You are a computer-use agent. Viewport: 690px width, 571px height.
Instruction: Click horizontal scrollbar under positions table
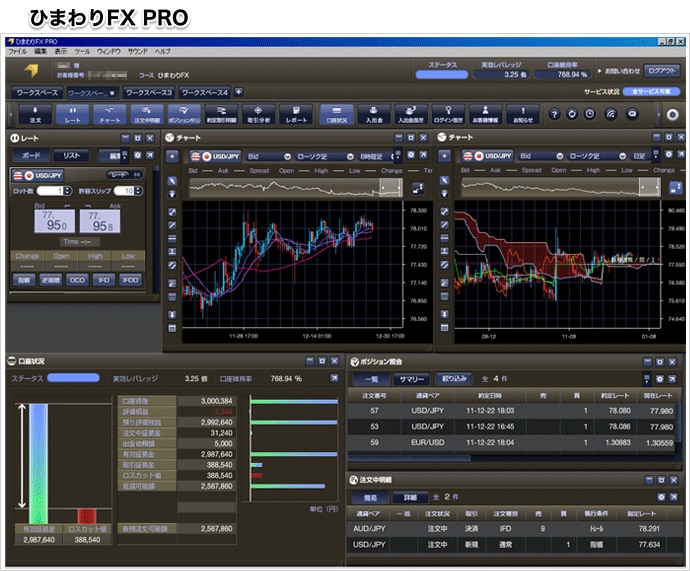click(x=409, y=458)
